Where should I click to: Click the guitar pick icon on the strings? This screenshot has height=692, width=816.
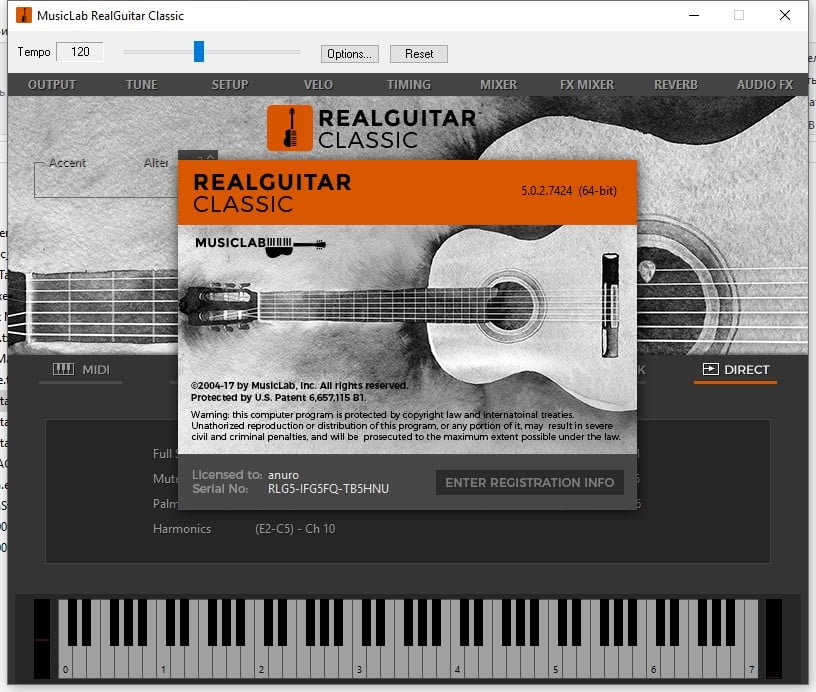pyautogui.click(x=647, y=271)
